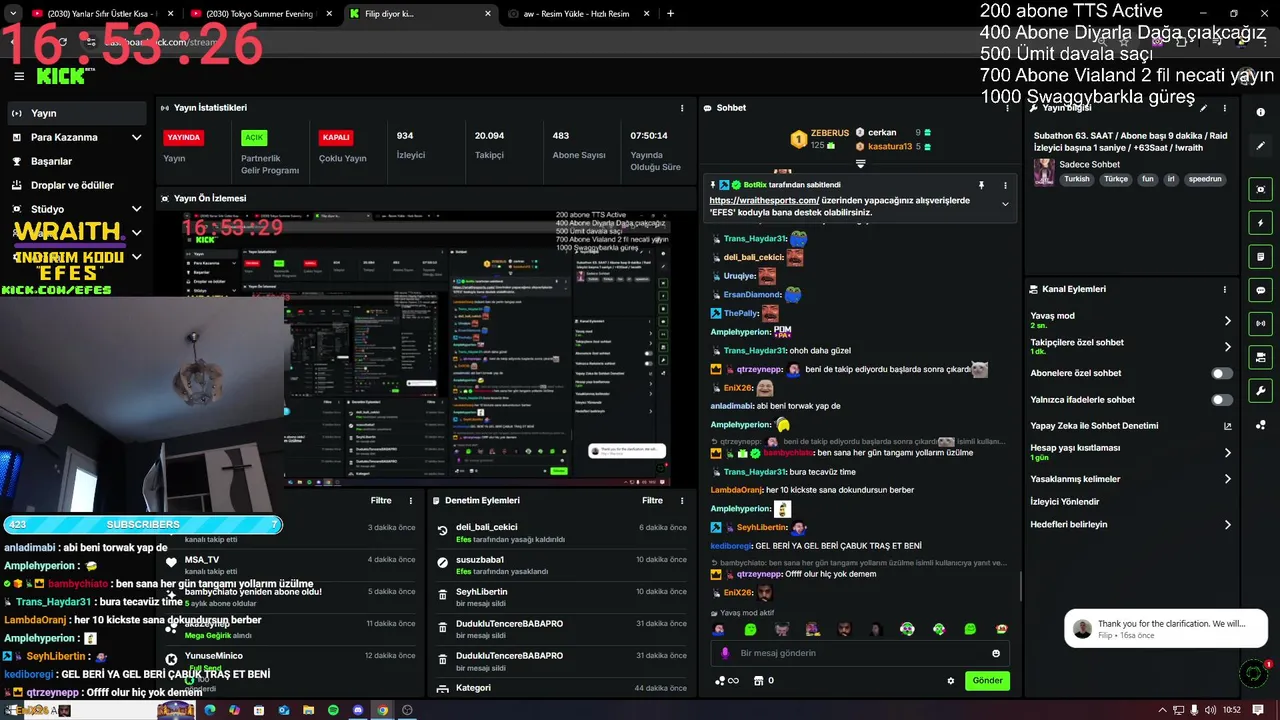The image size is (1280, 720).
Task: Collapse pinned message with chevron
Action: (x=1005, y=204)
